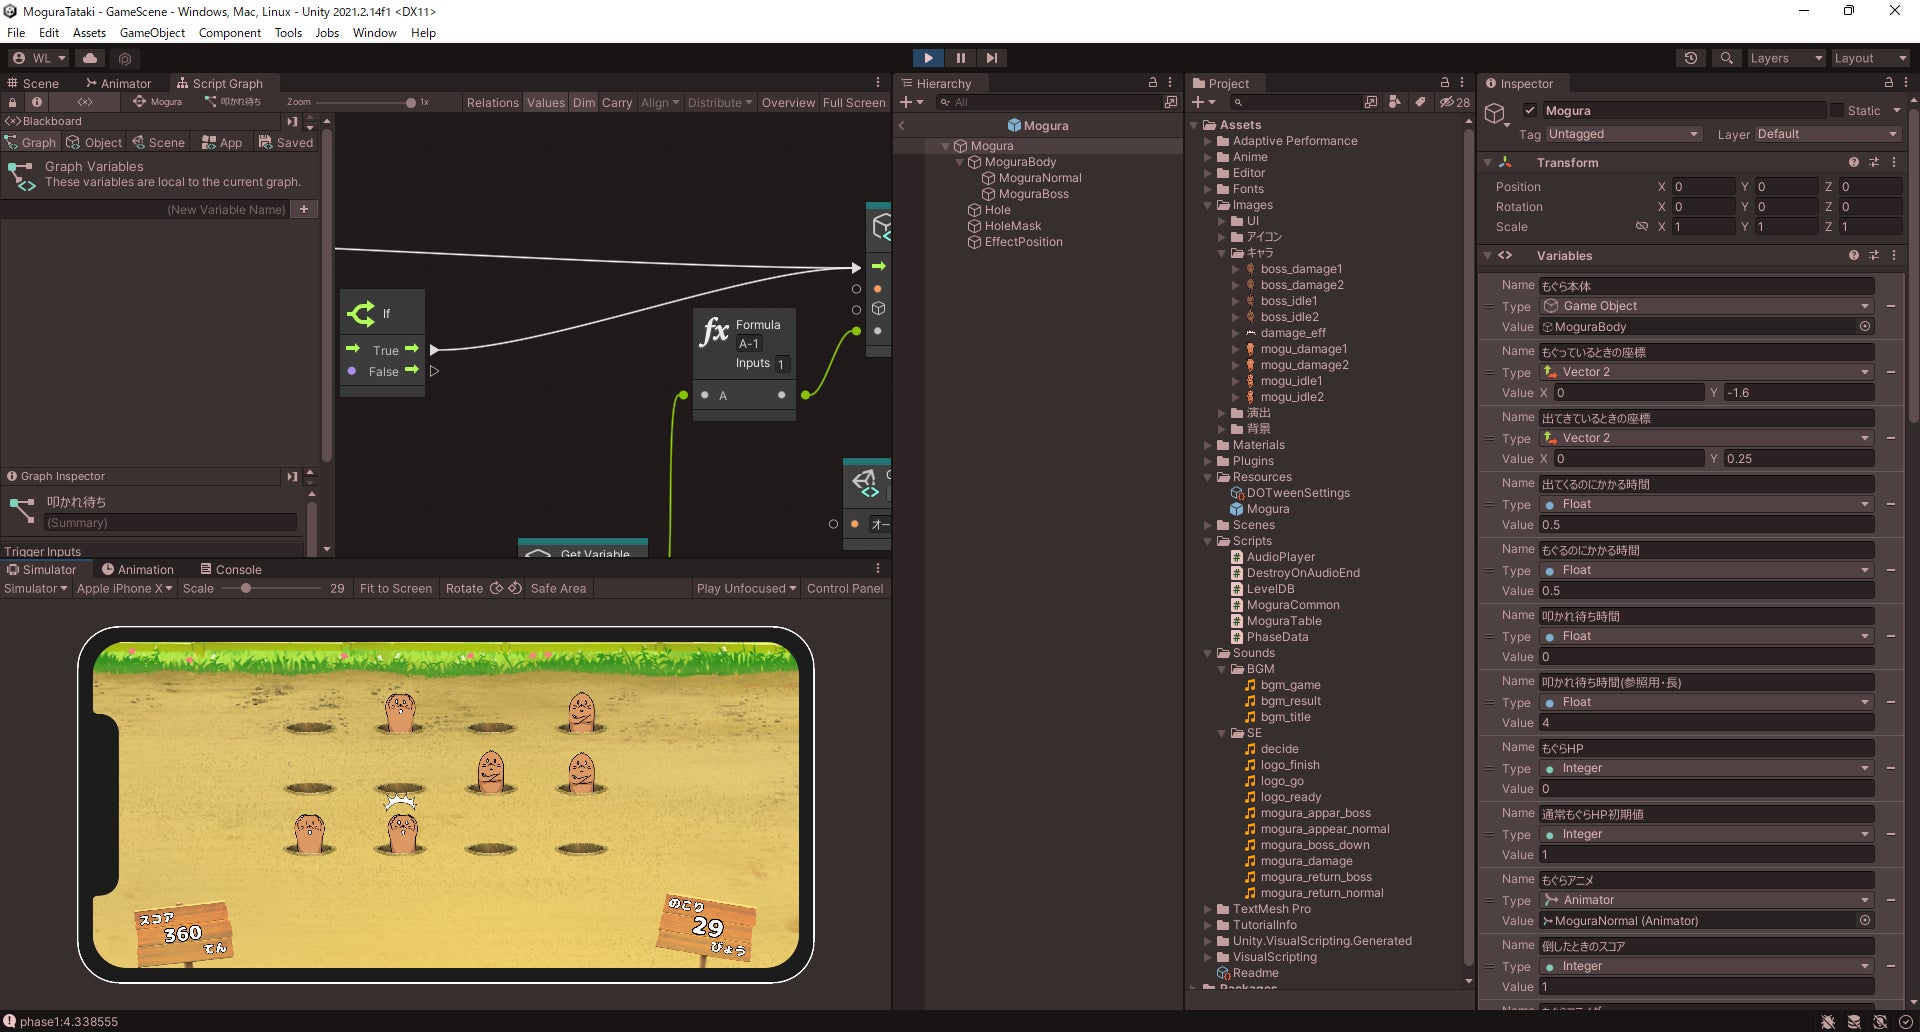Toggle the Carry option
This screenshot has width=1920, height=1032.
[x=617, y=102]
